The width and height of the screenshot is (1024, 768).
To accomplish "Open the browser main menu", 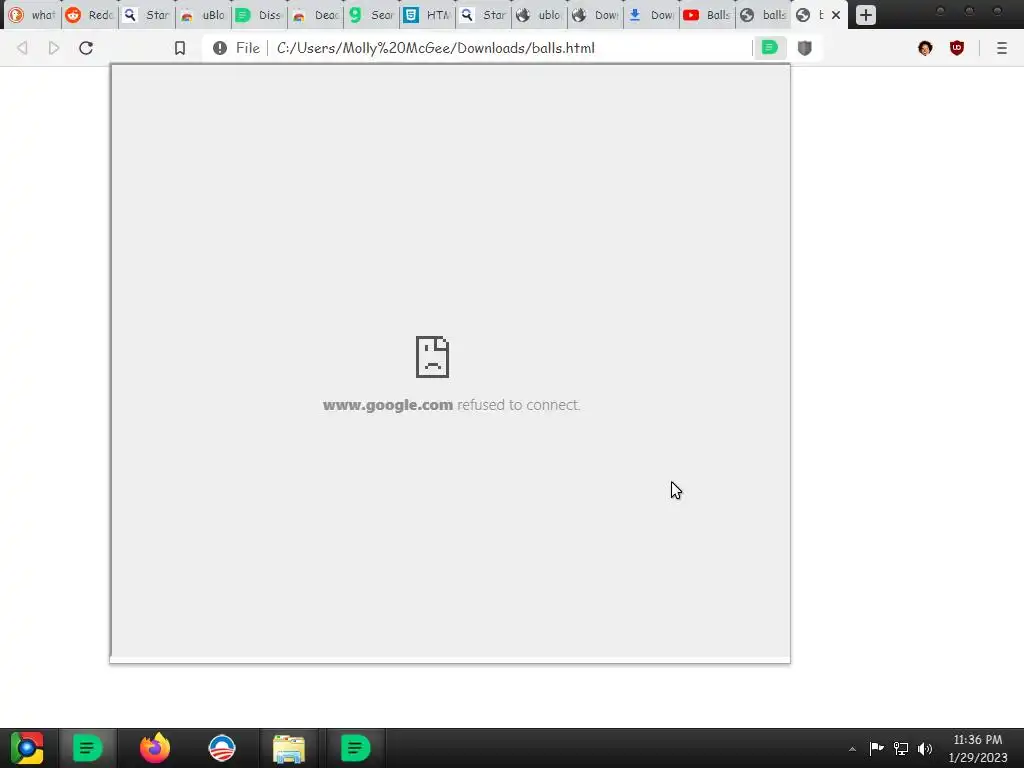I will (1002, 48).
